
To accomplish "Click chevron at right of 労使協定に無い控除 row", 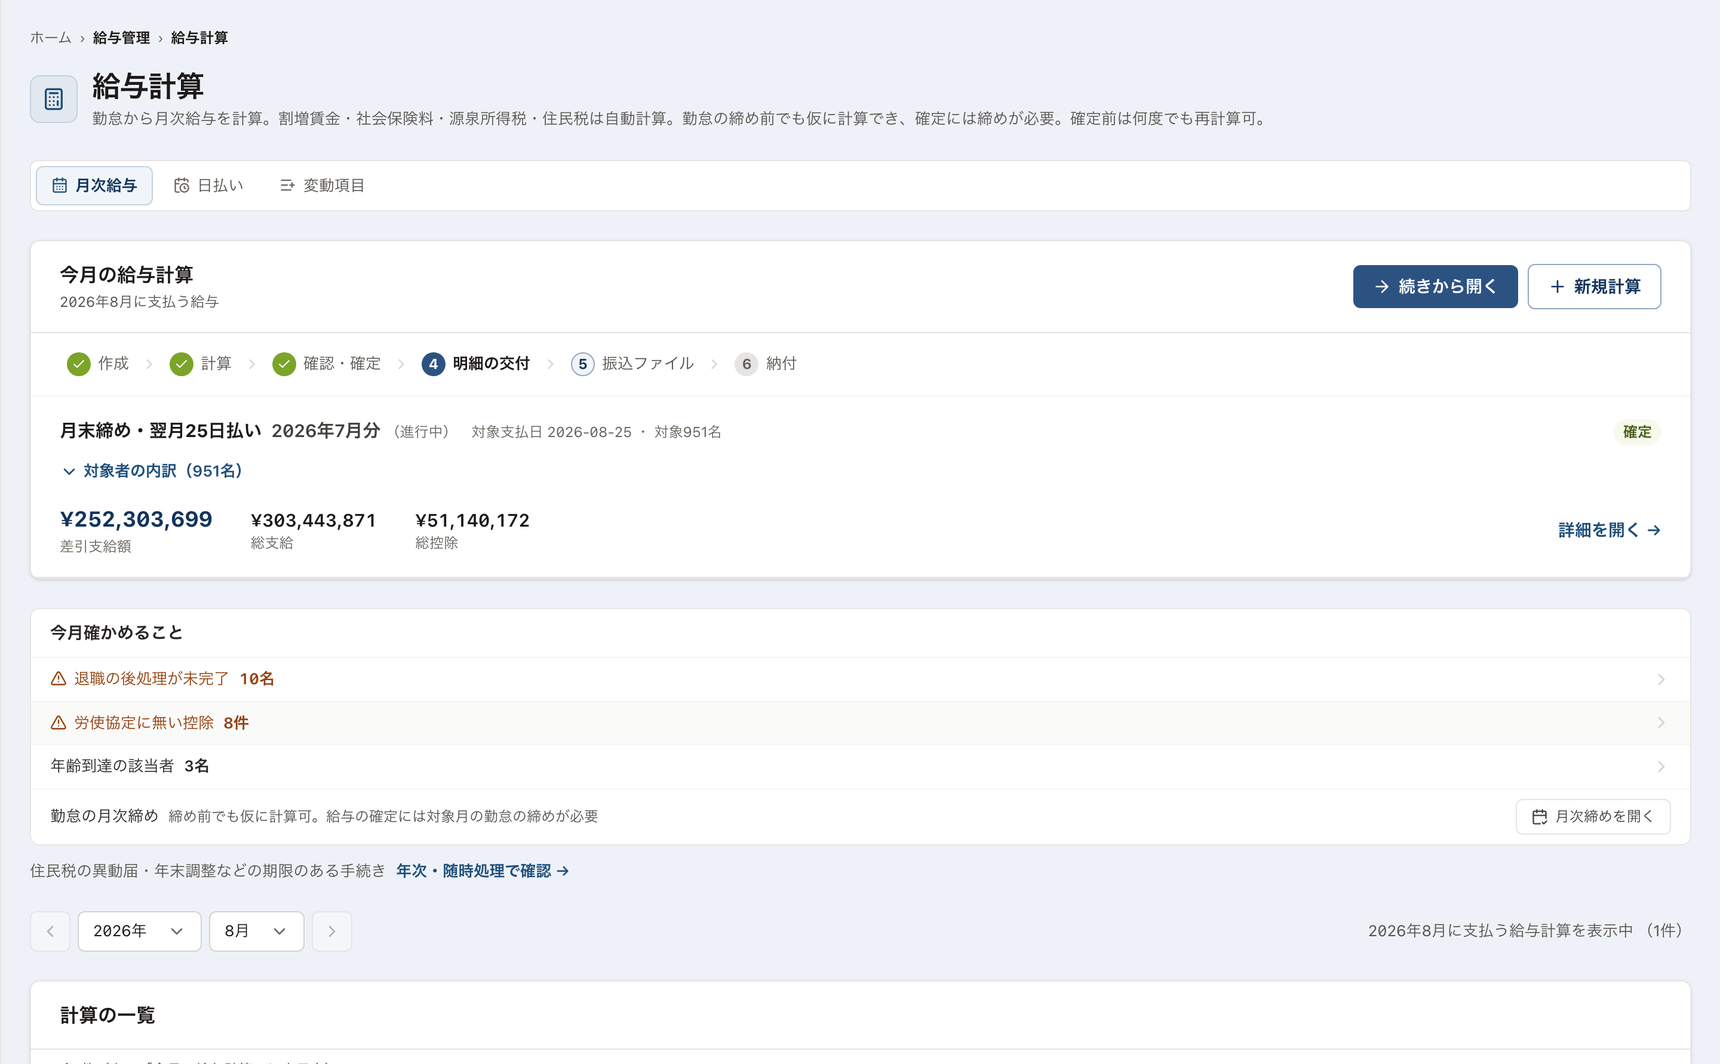I will pos(1661,723).
